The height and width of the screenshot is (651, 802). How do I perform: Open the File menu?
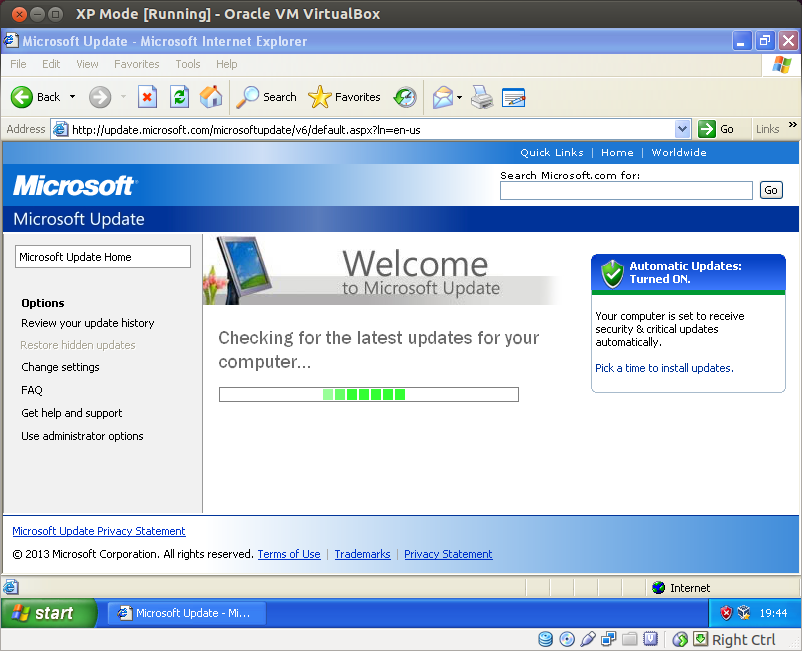click(18, 64)
